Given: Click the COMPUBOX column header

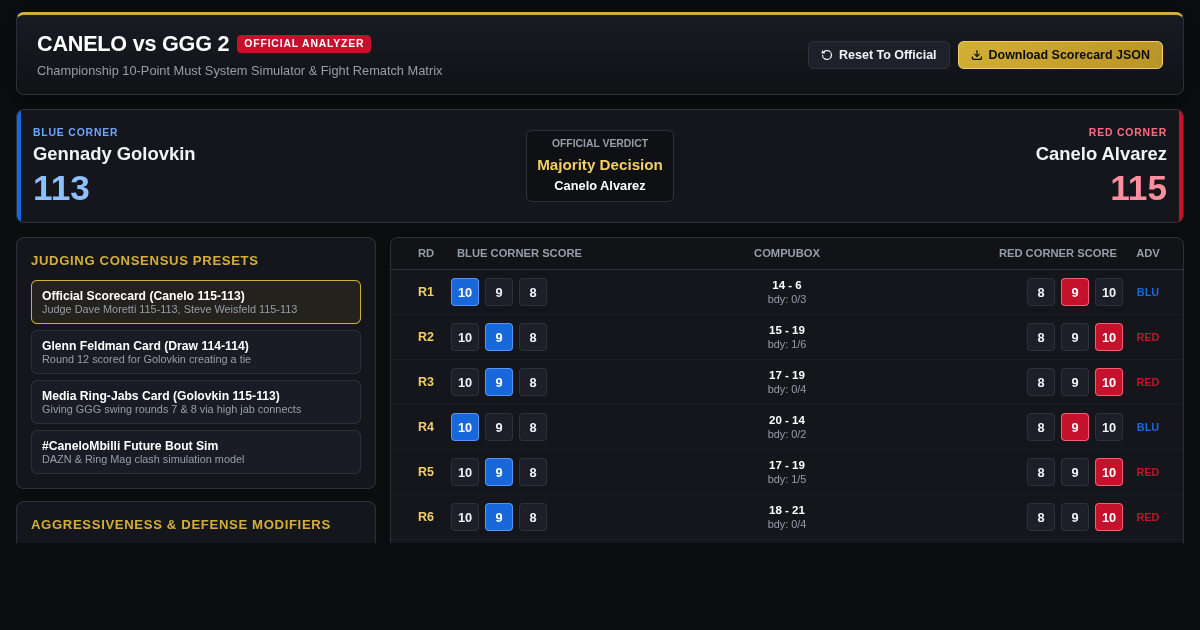Looking at the screenshot, I should [787, 253].
